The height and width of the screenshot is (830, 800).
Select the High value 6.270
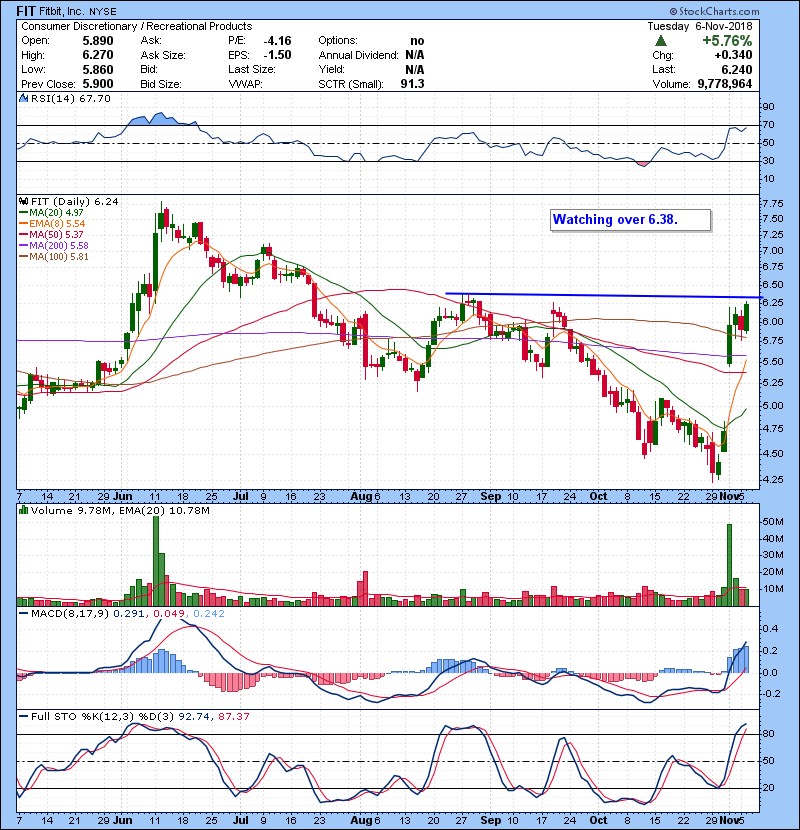click(98, 55)
